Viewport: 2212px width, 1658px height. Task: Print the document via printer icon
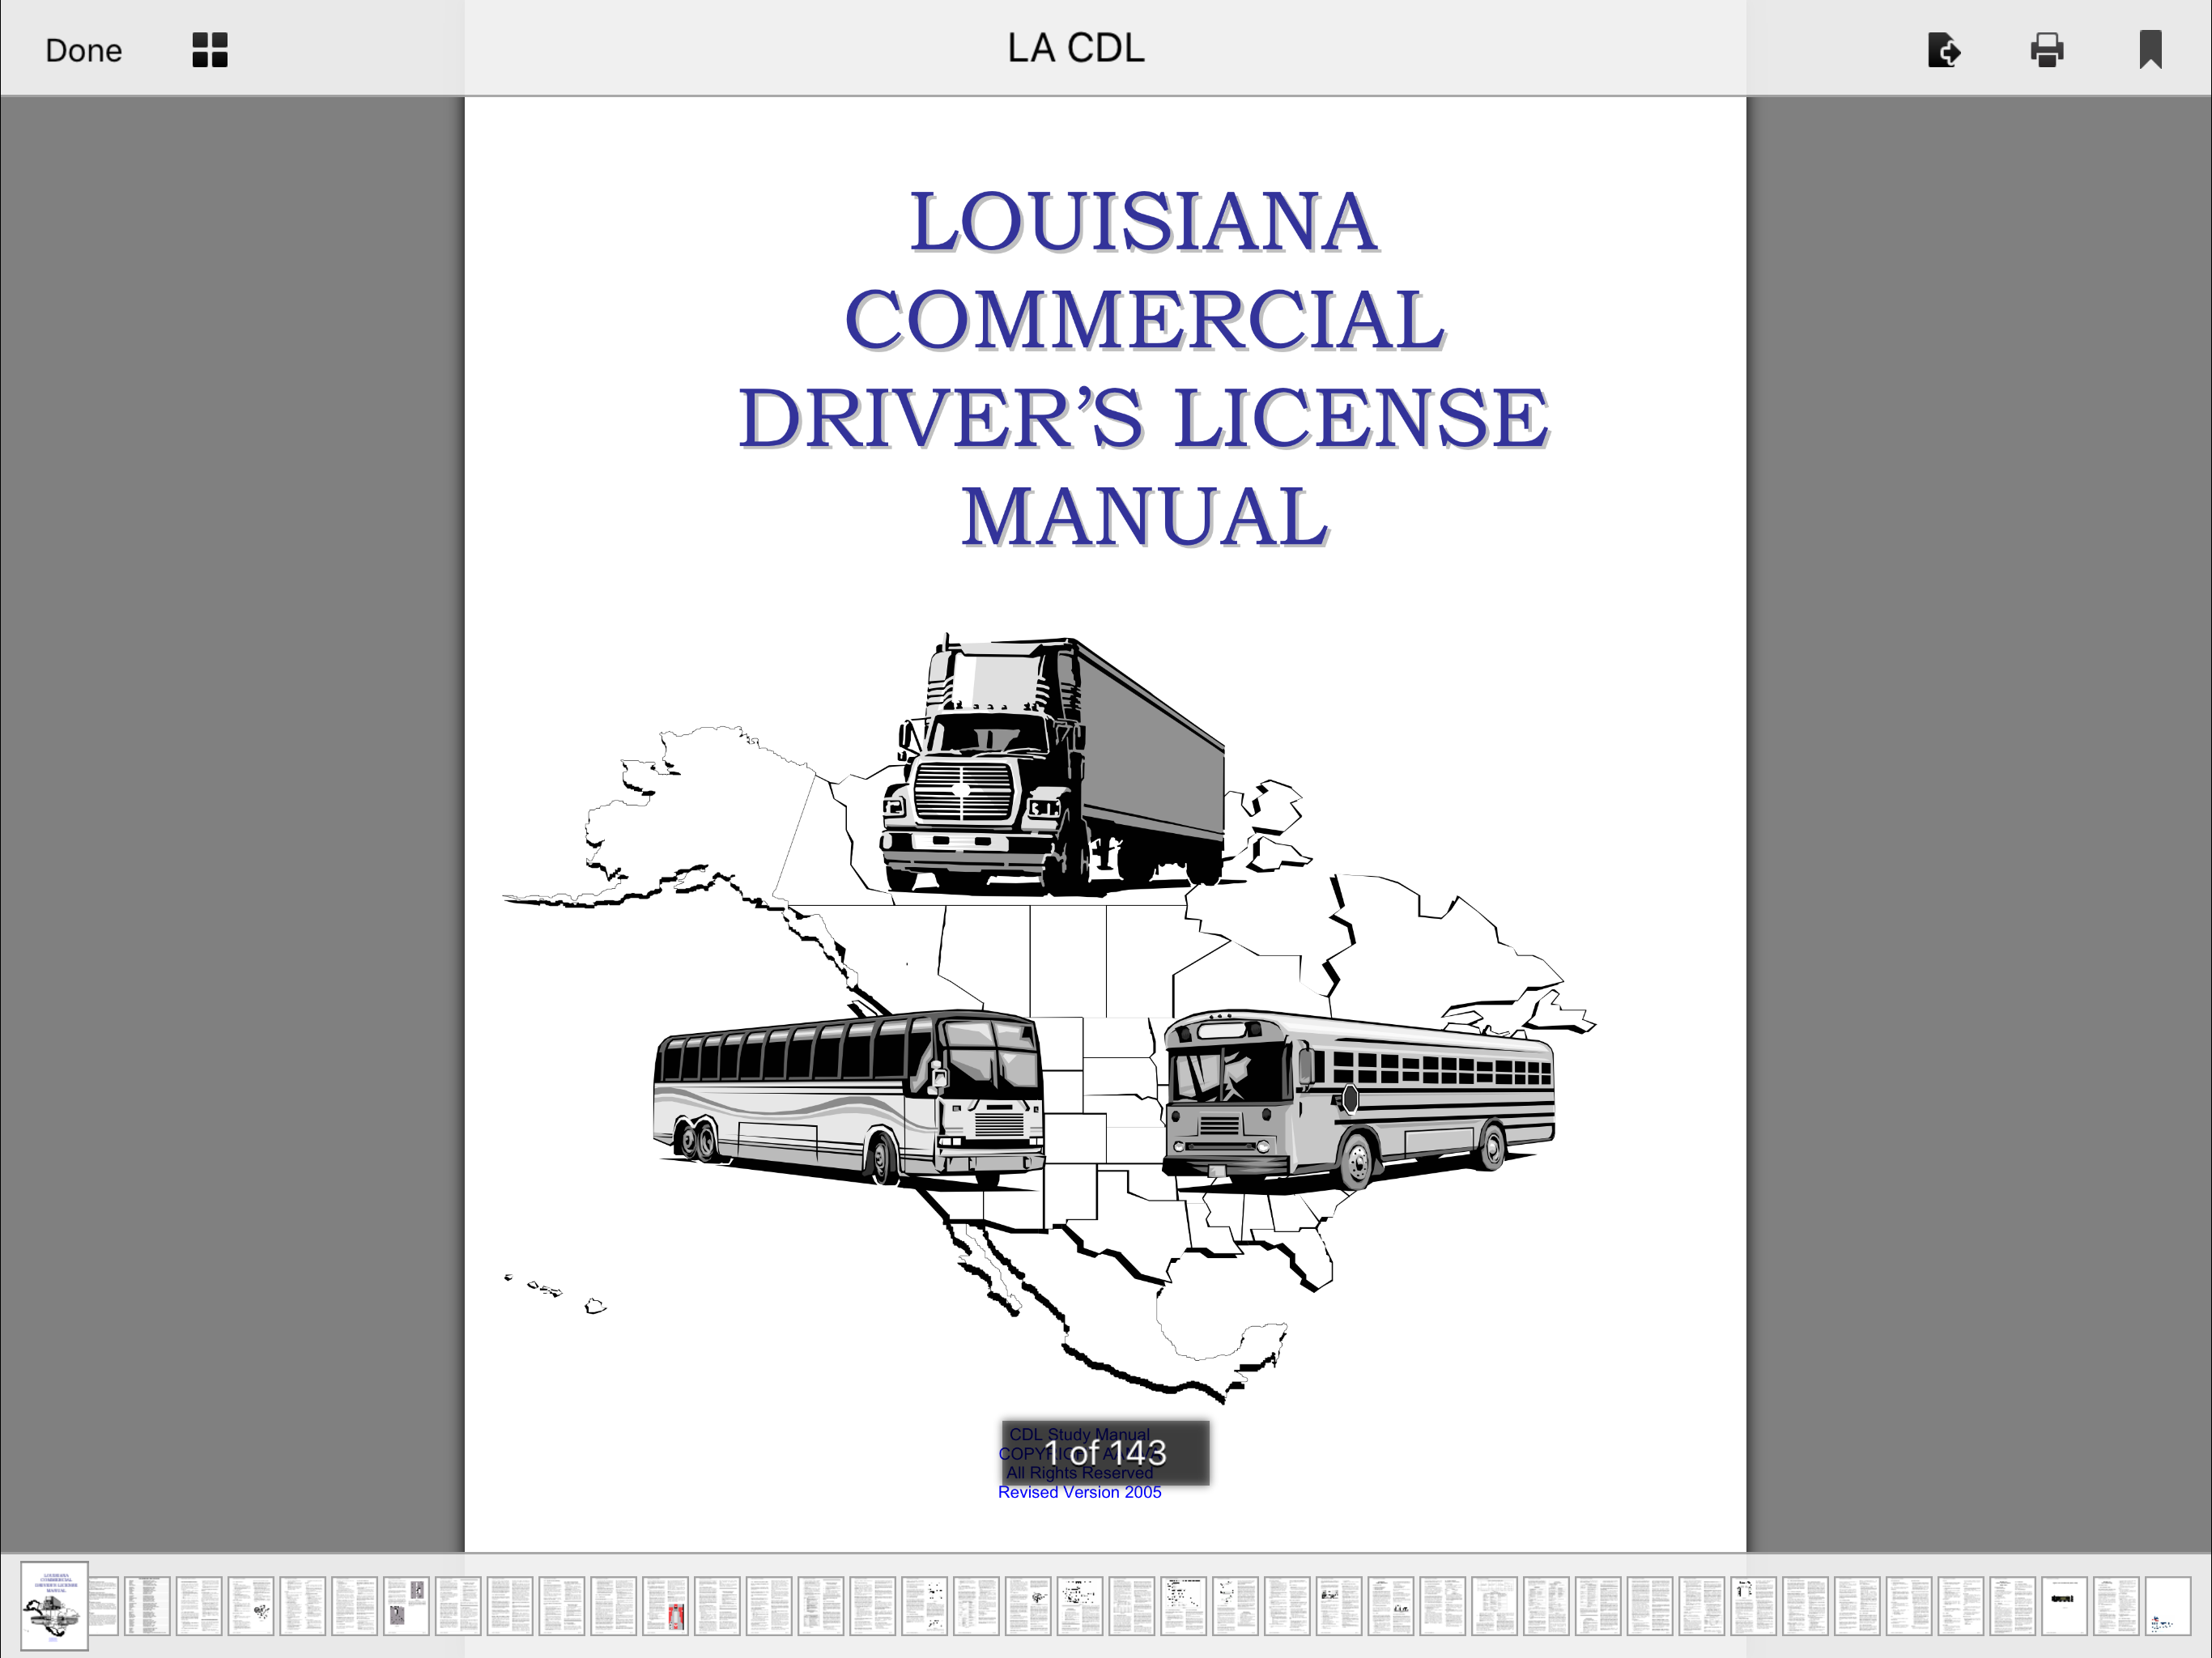coord(2047,50)
